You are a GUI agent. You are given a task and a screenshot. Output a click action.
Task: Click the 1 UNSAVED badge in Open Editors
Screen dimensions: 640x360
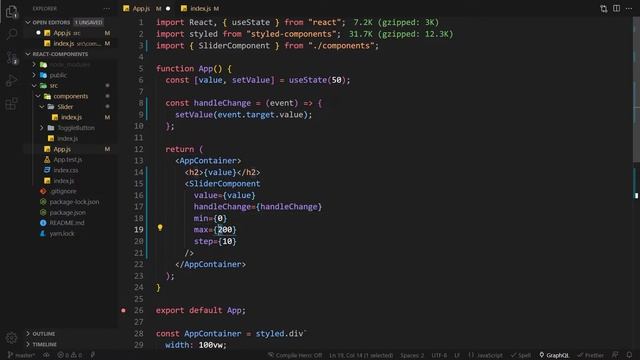[x=89, y=22]
